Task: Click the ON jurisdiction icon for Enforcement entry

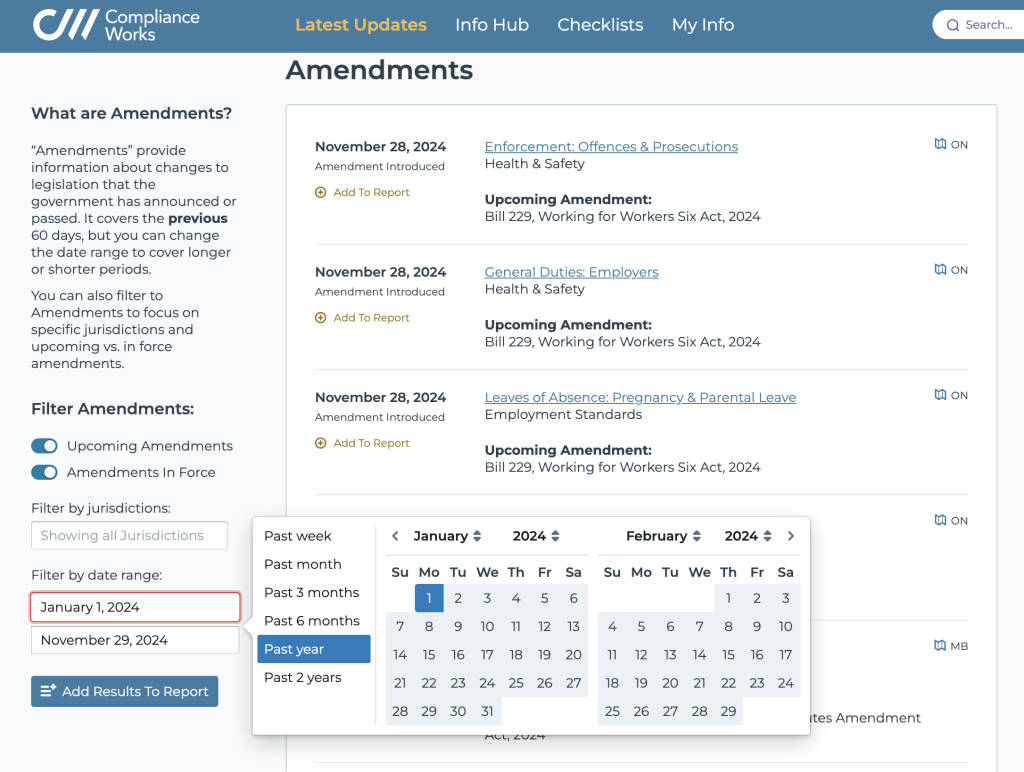Action: click(940, 145)
